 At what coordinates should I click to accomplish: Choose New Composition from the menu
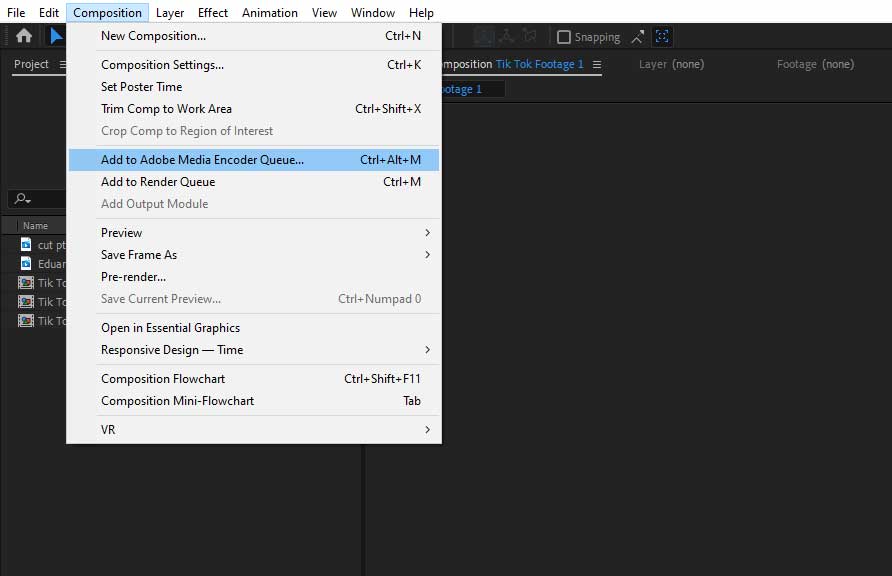point(155,35)
